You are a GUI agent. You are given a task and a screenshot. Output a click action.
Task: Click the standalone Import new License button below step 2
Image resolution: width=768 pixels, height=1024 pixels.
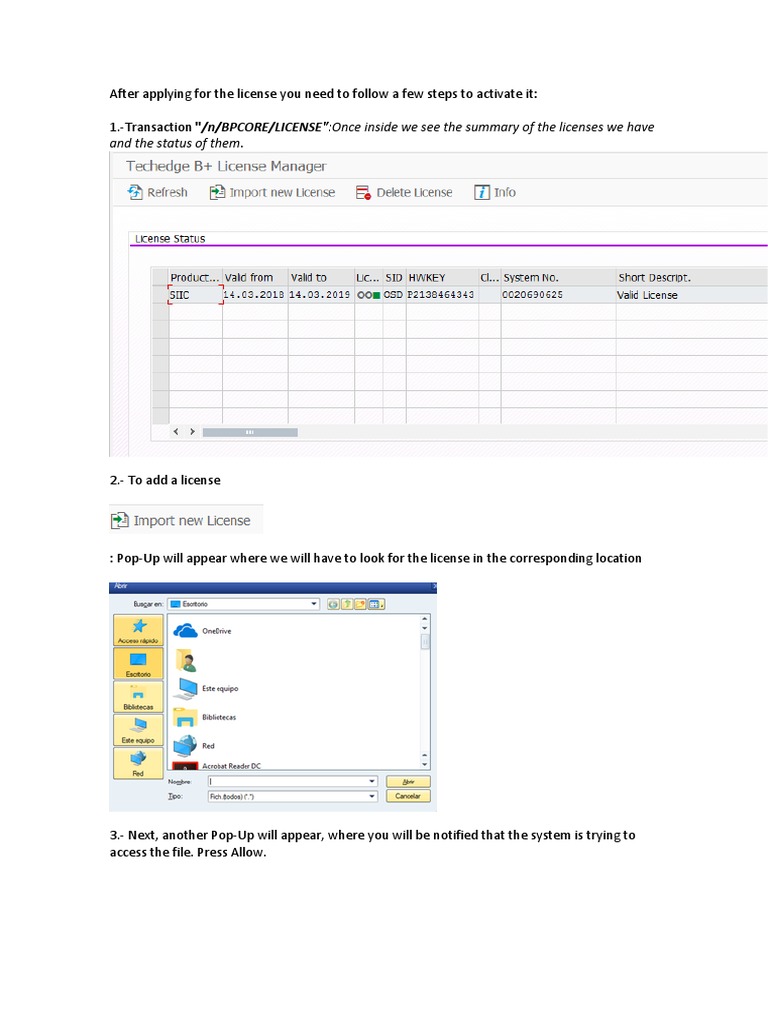click(186, 520)
